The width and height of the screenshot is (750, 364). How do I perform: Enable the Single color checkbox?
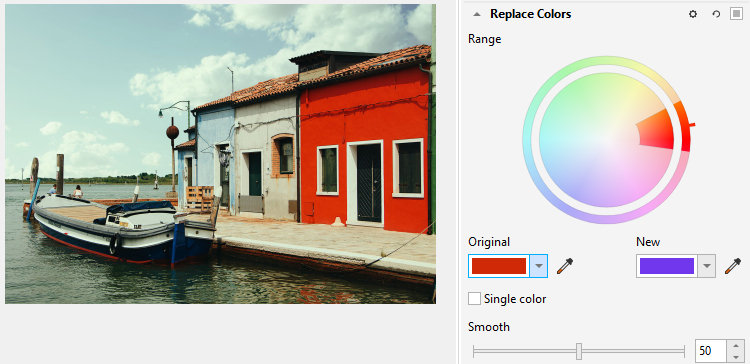click(x=474, y=299)
